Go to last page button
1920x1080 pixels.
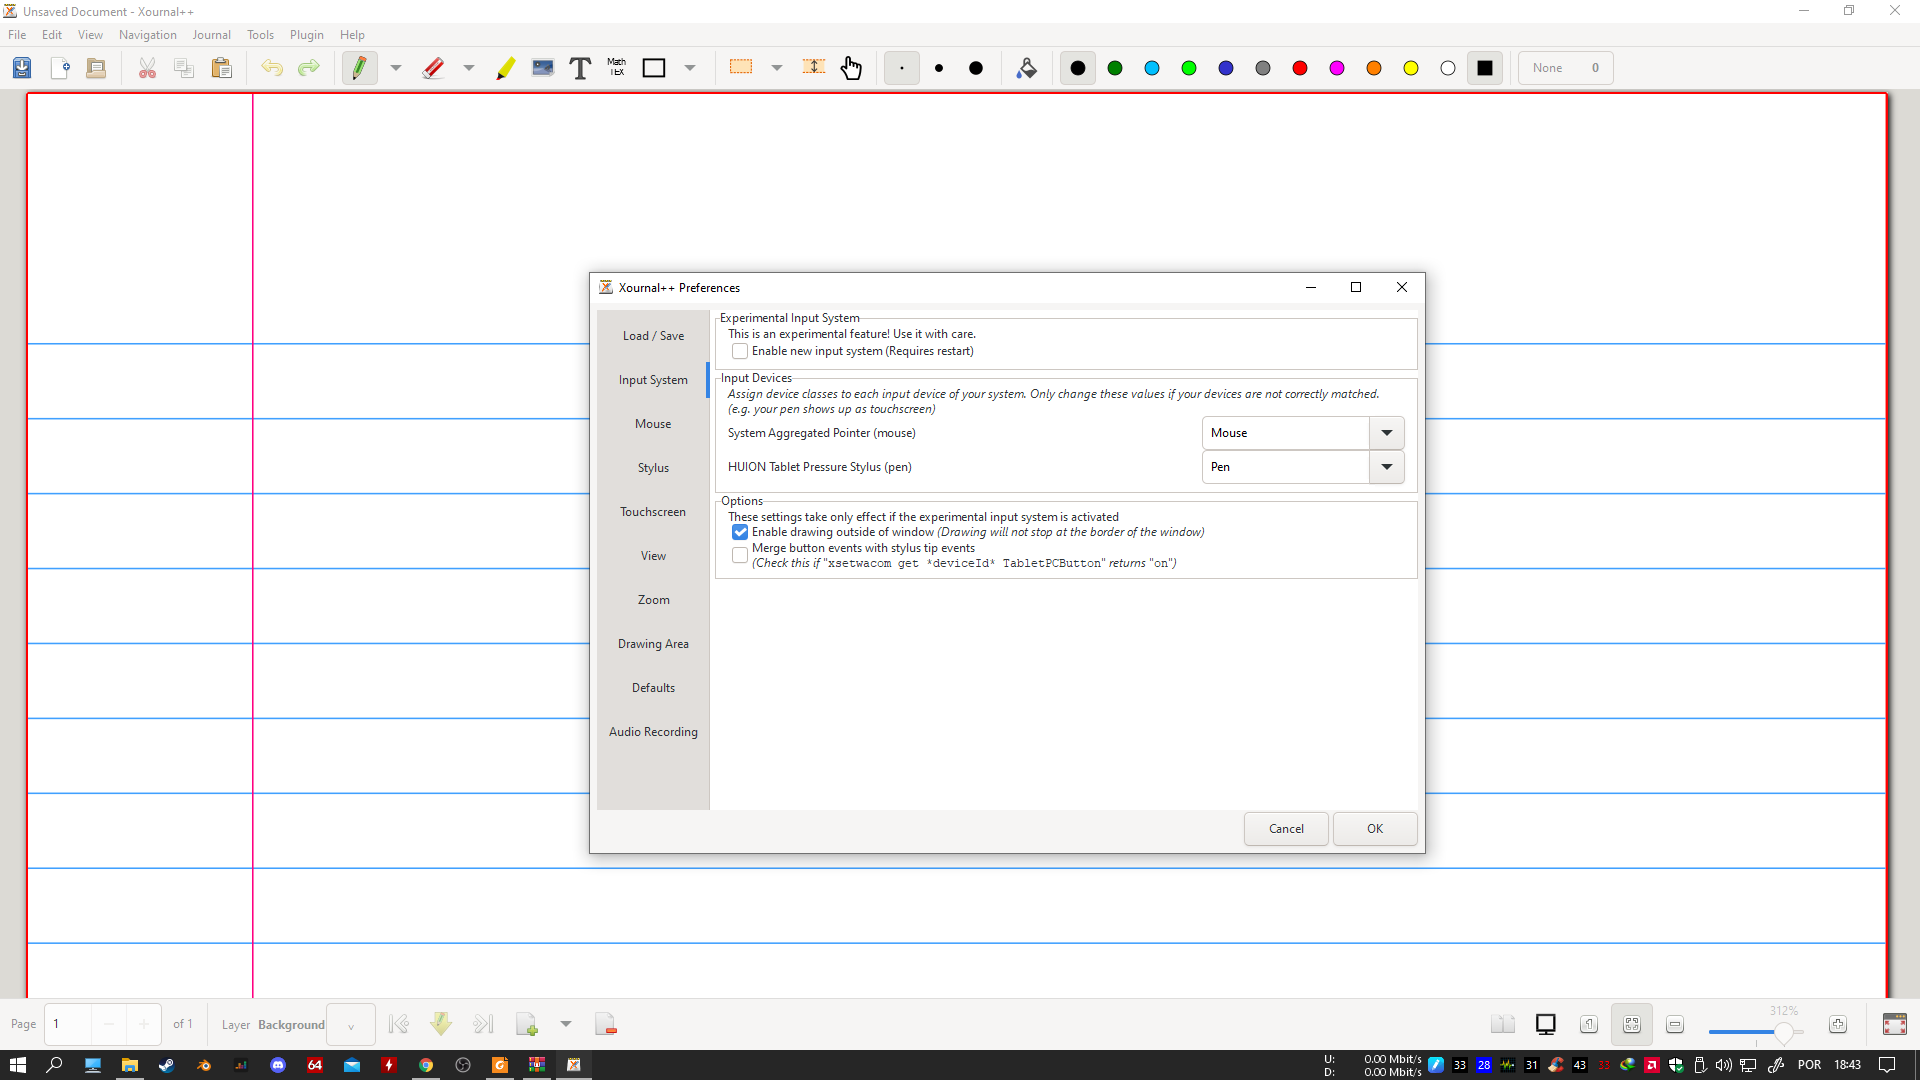click(483, 1024)
